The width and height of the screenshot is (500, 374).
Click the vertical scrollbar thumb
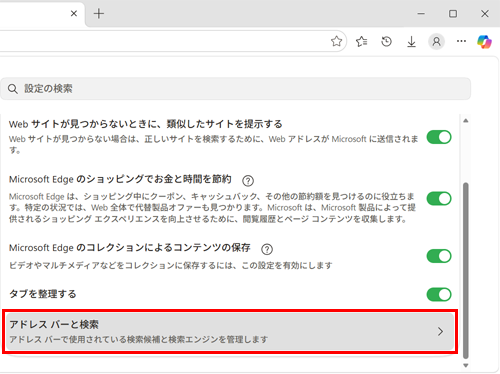466,271
